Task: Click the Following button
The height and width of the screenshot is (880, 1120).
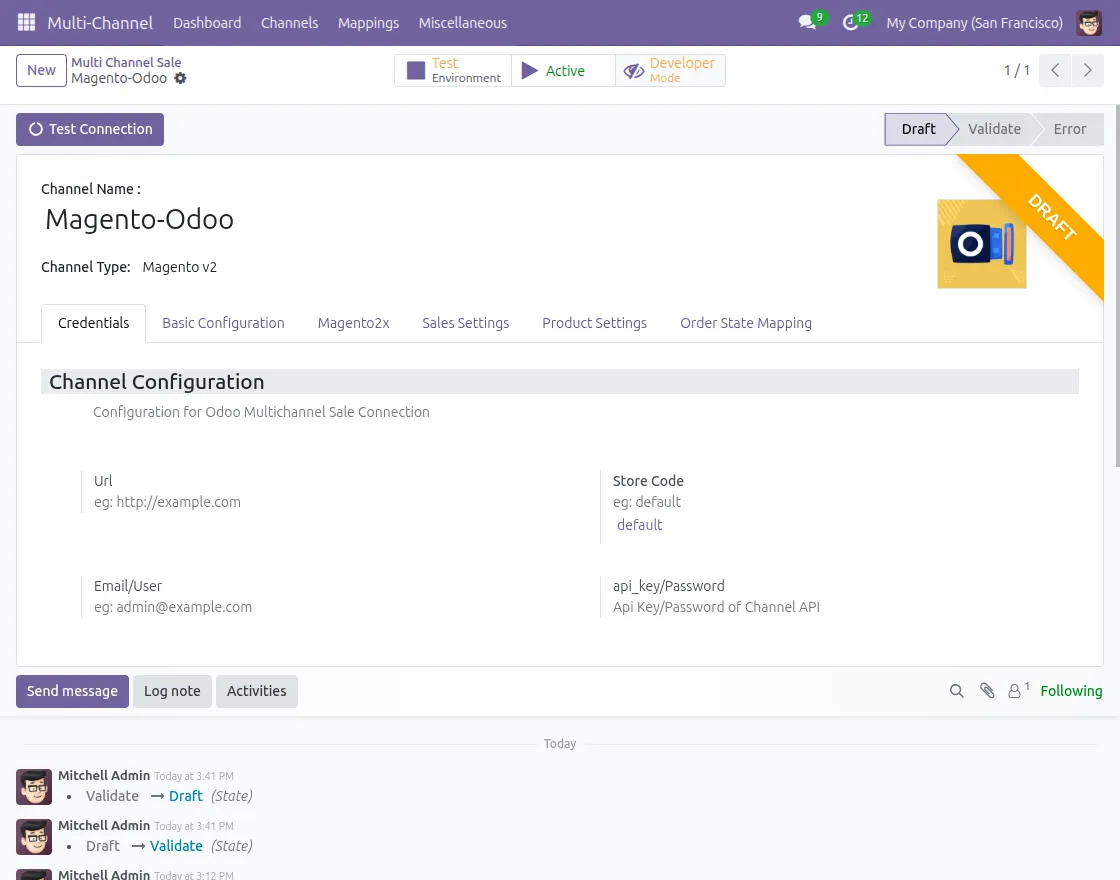Action: (x=1071, y=691)
